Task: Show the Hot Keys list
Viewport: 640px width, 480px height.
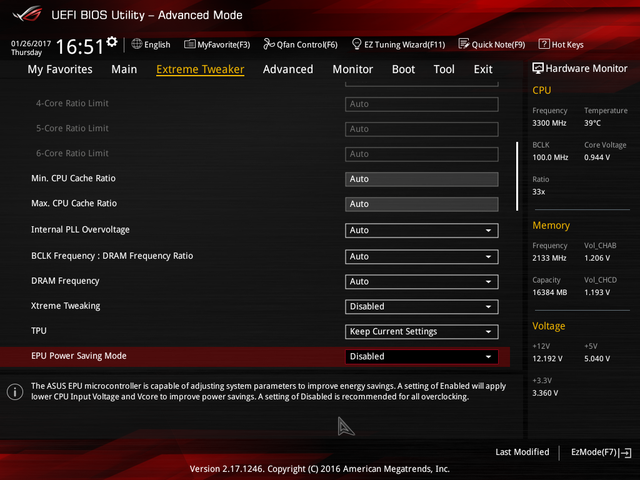Action: tap(567, 44)
